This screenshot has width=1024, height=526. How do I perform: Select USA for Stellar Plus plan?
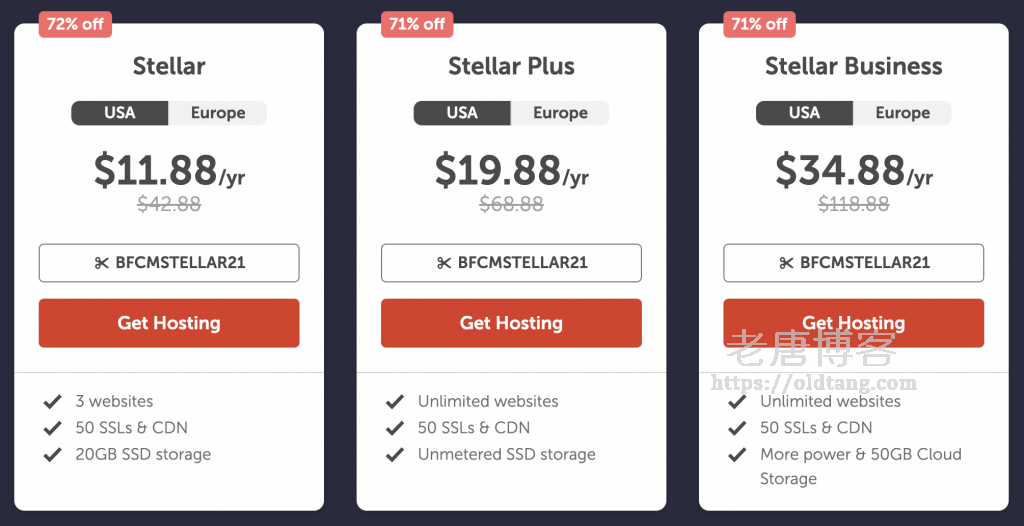(x=462, y=113)
